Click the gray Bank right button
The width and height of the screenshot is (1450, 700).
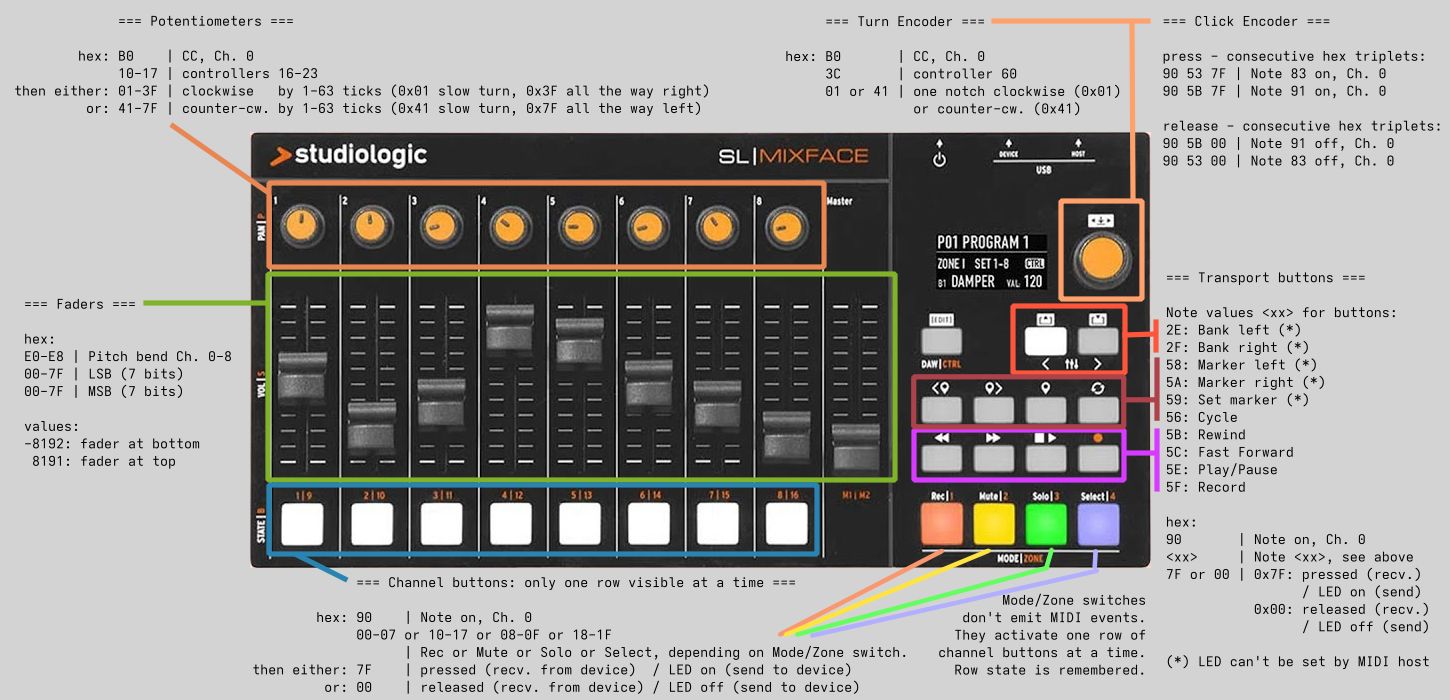1098,340
